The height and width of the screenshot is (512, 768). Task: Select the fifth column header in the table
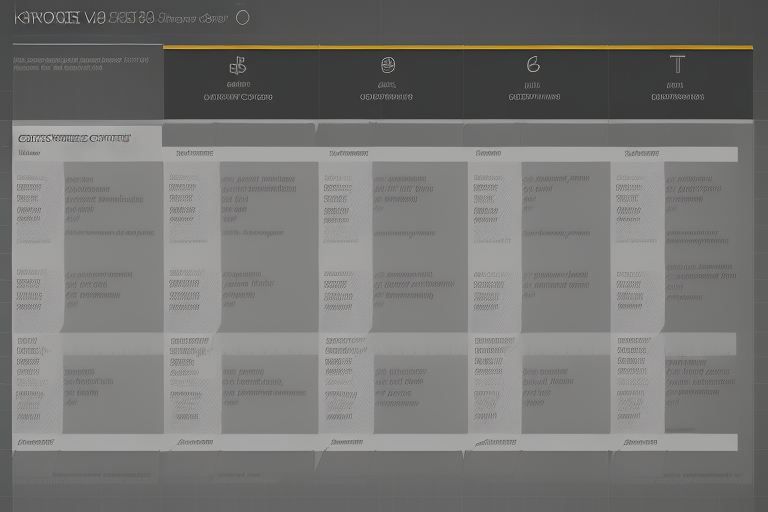641,154
